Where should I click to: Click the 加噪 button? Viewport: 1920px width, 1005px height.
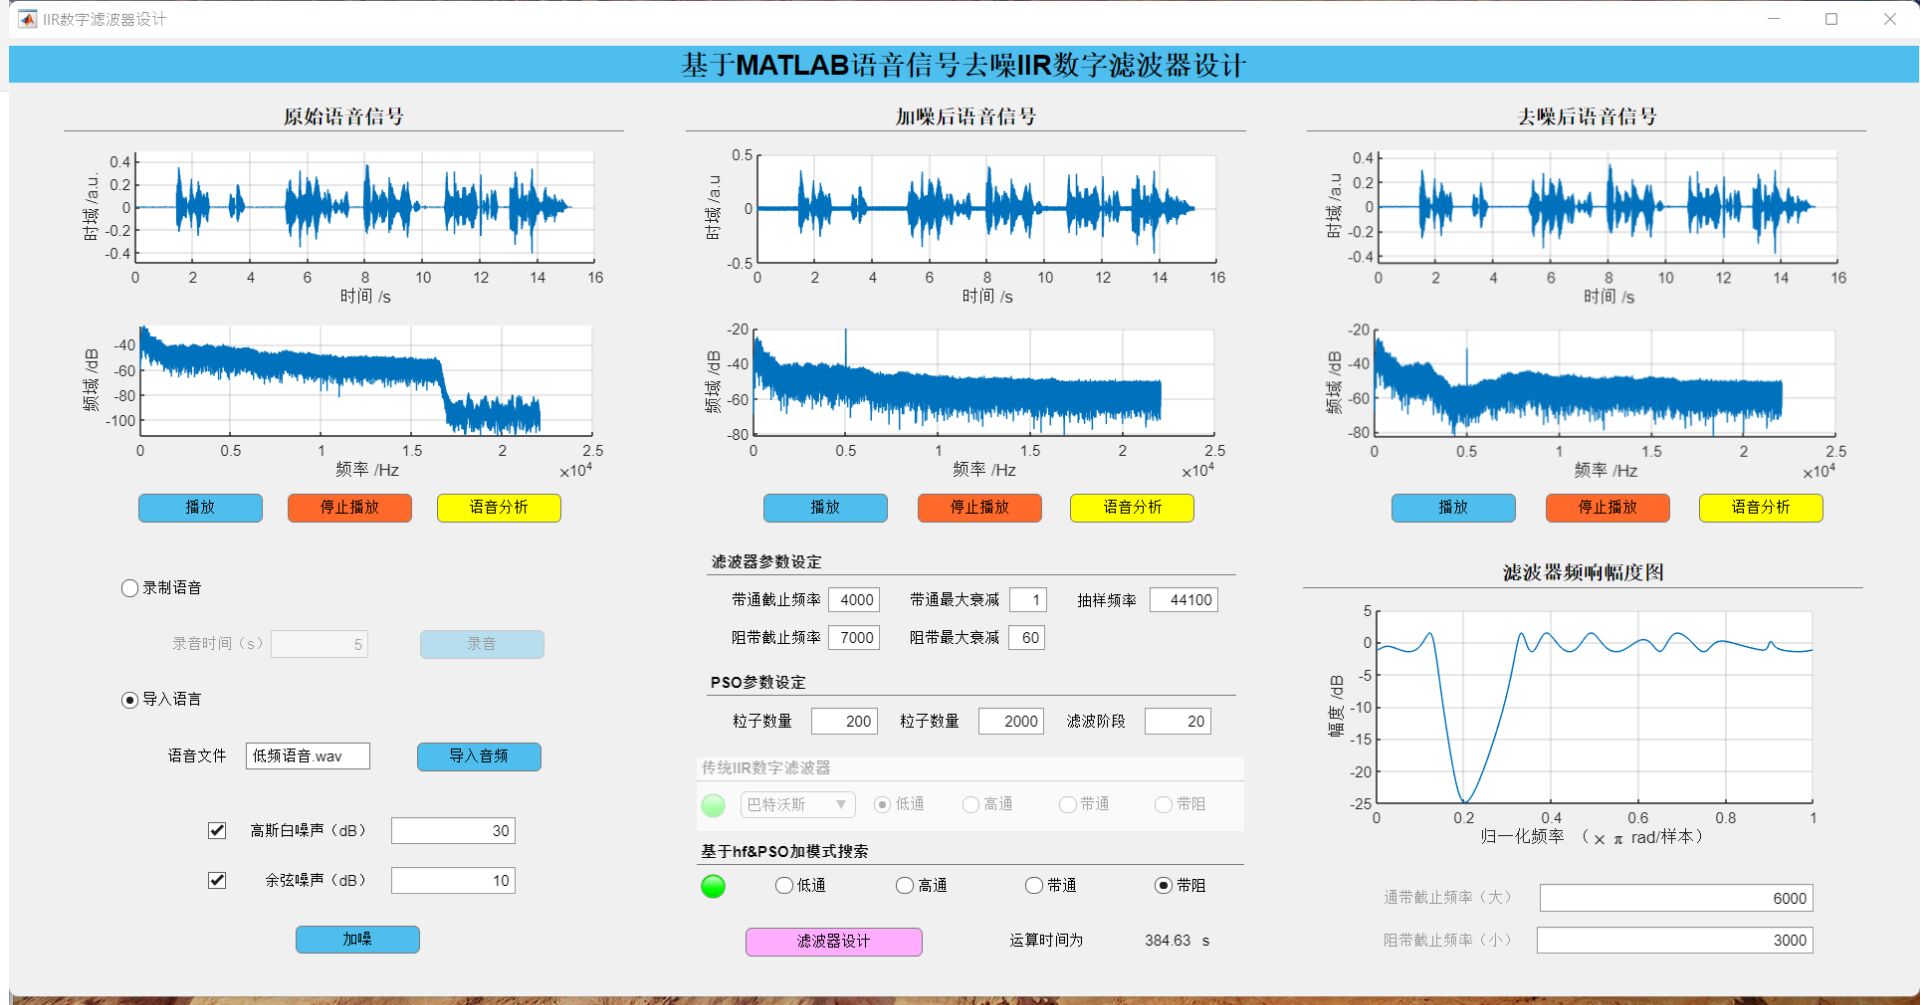pyautogui.click(x=357, y=939)
